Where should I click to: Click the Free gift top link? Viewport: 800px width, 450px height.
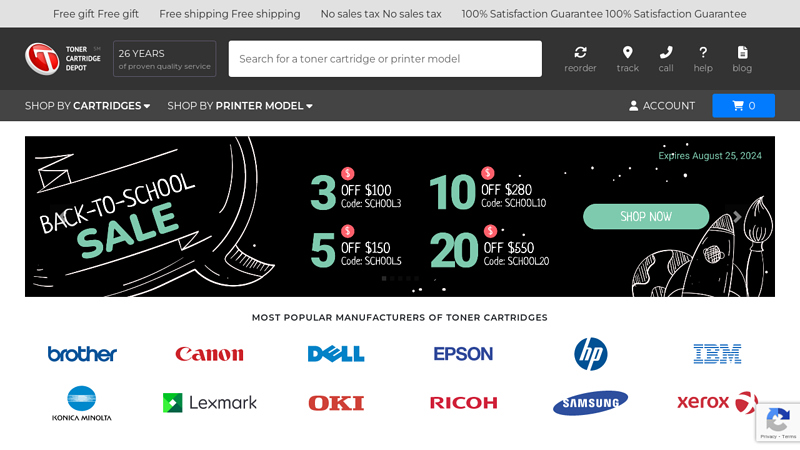[96, 14]
